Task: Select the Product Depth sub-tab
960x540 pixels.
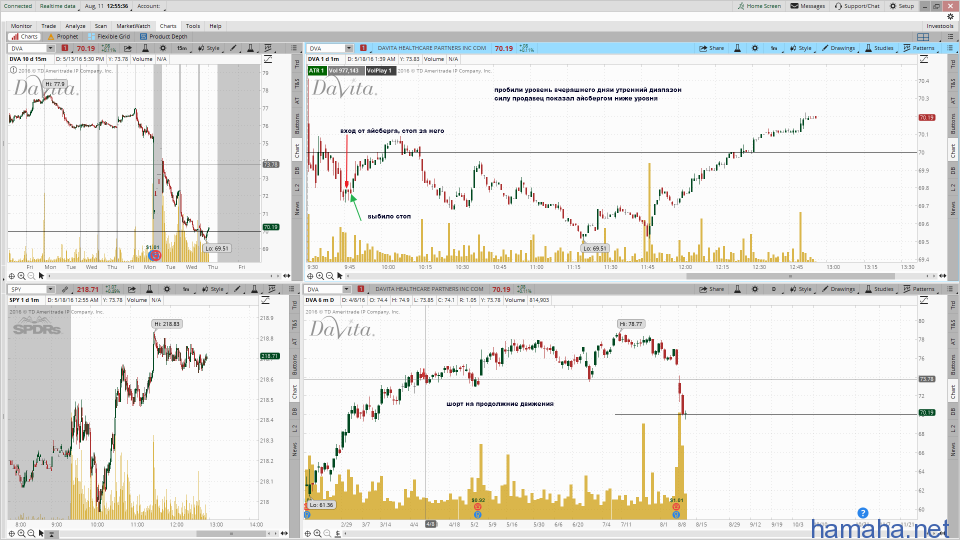Action: [163, 37]
